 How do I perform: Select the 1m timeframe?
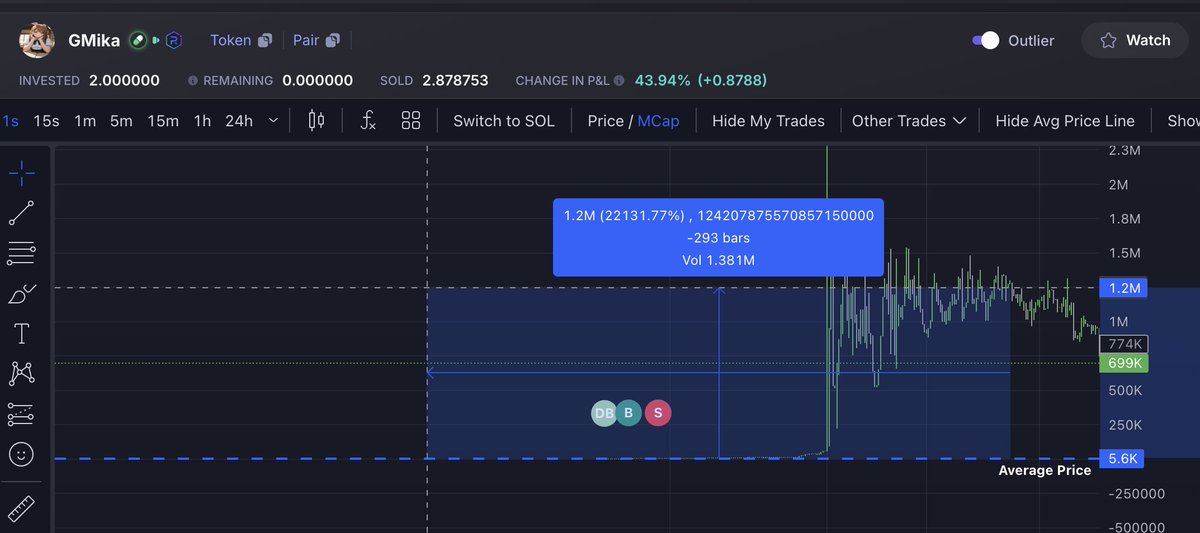85,121
